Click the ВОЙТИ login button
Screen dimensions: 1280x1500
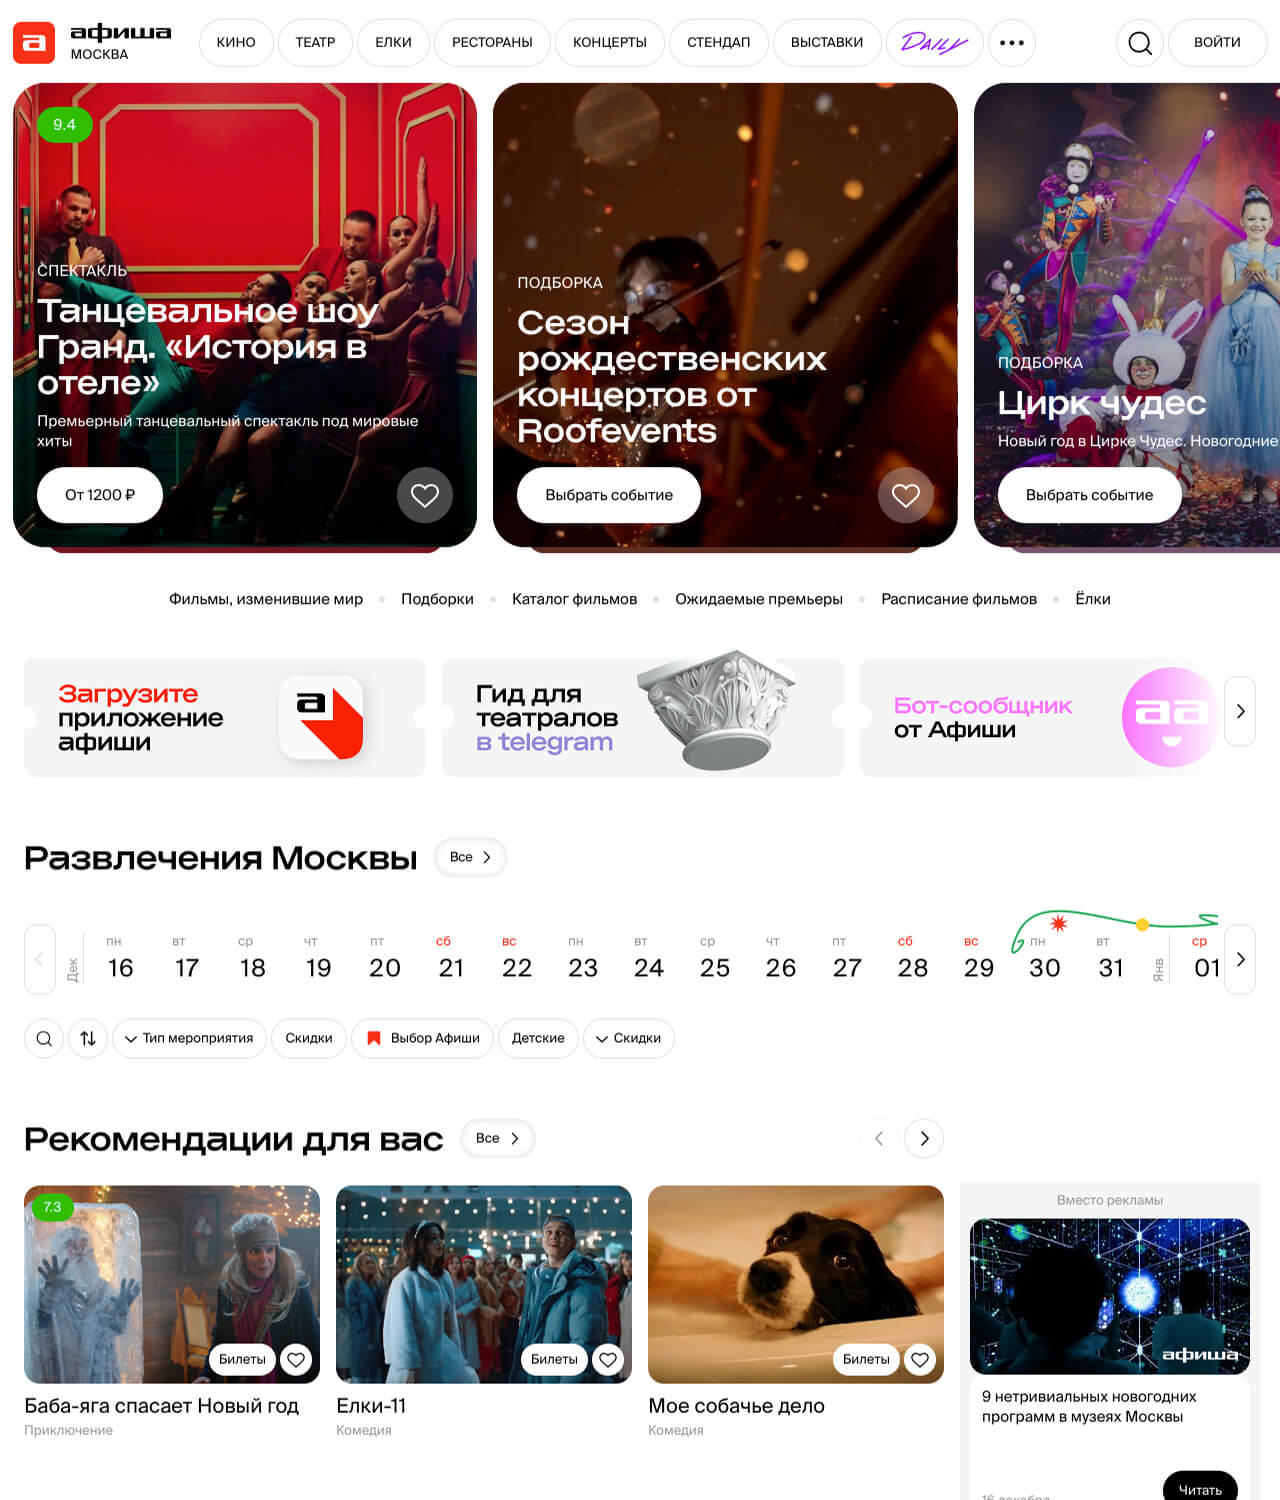tap(1217, 43)
